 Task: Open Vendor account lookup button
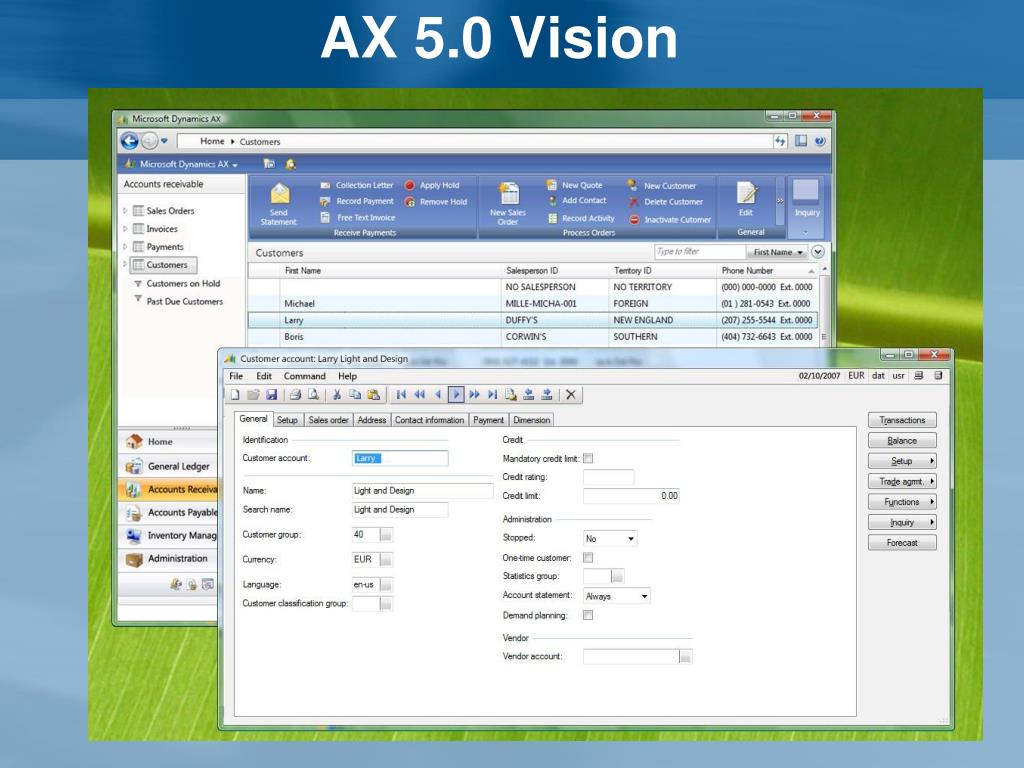click(x=685, y=657)
